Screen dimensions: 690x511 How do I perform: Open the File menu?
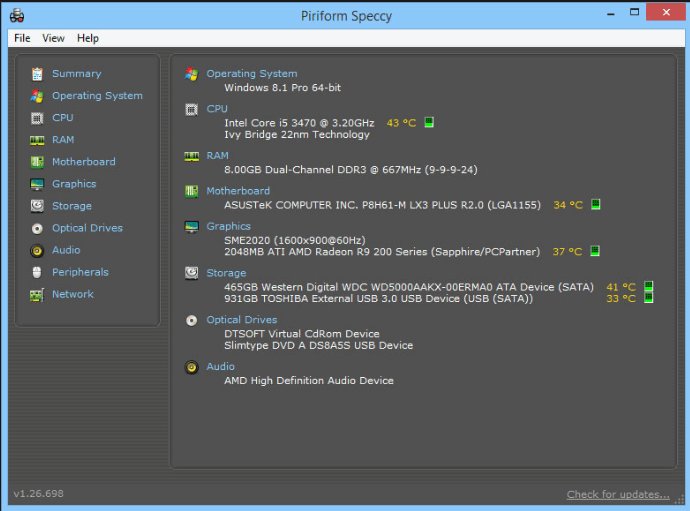click(22, 38)
